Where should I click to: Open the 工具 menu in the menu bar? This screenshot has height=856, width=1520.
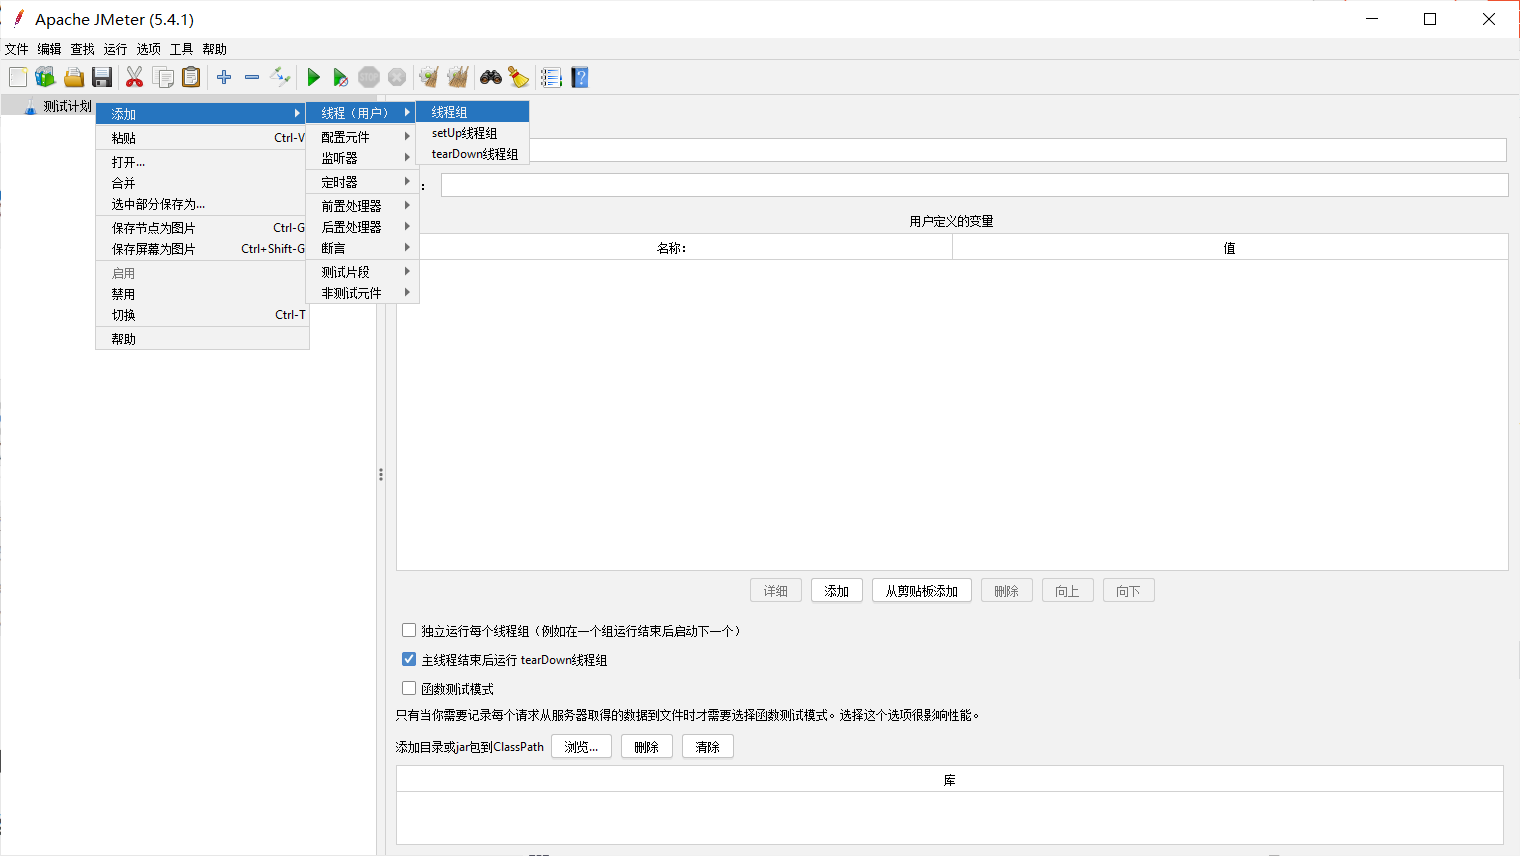(x=181, y=49)
